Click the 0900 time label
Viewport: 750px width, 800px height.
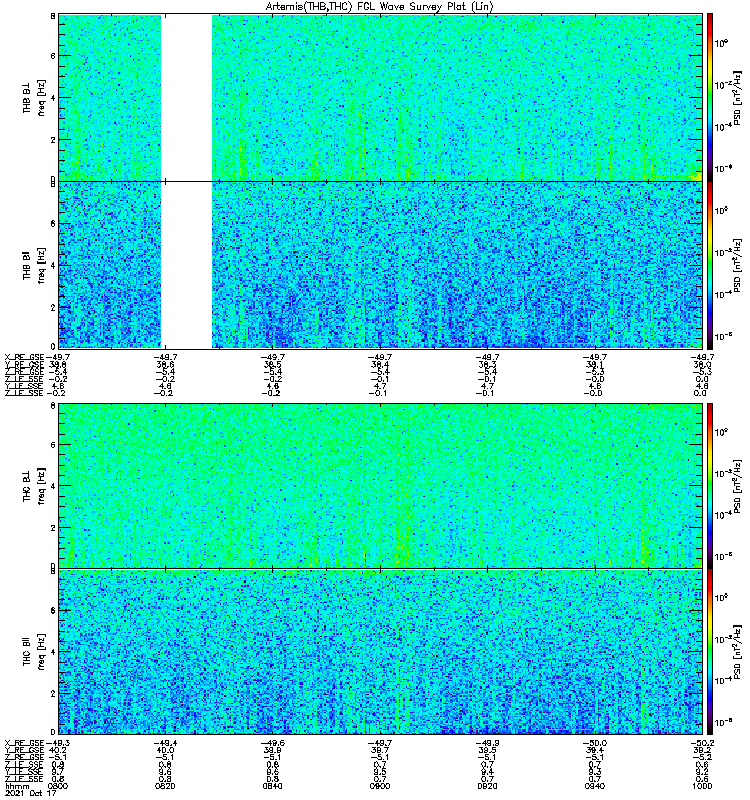click(x=380, y=786)
